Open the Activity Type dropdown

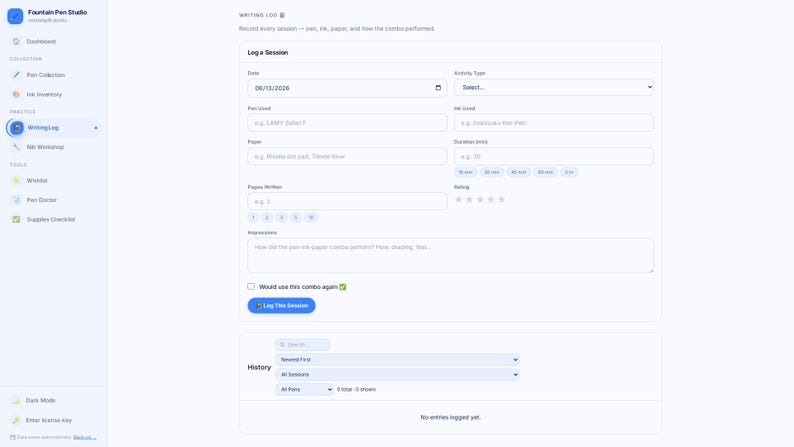click(553, 88)
